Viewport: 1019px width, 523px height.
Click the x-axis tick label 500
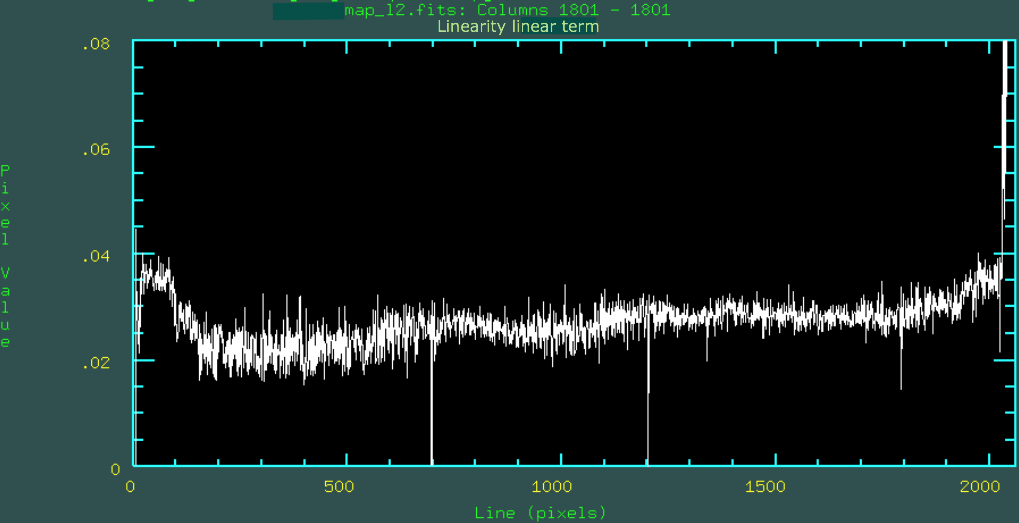[x=339, y=487]
